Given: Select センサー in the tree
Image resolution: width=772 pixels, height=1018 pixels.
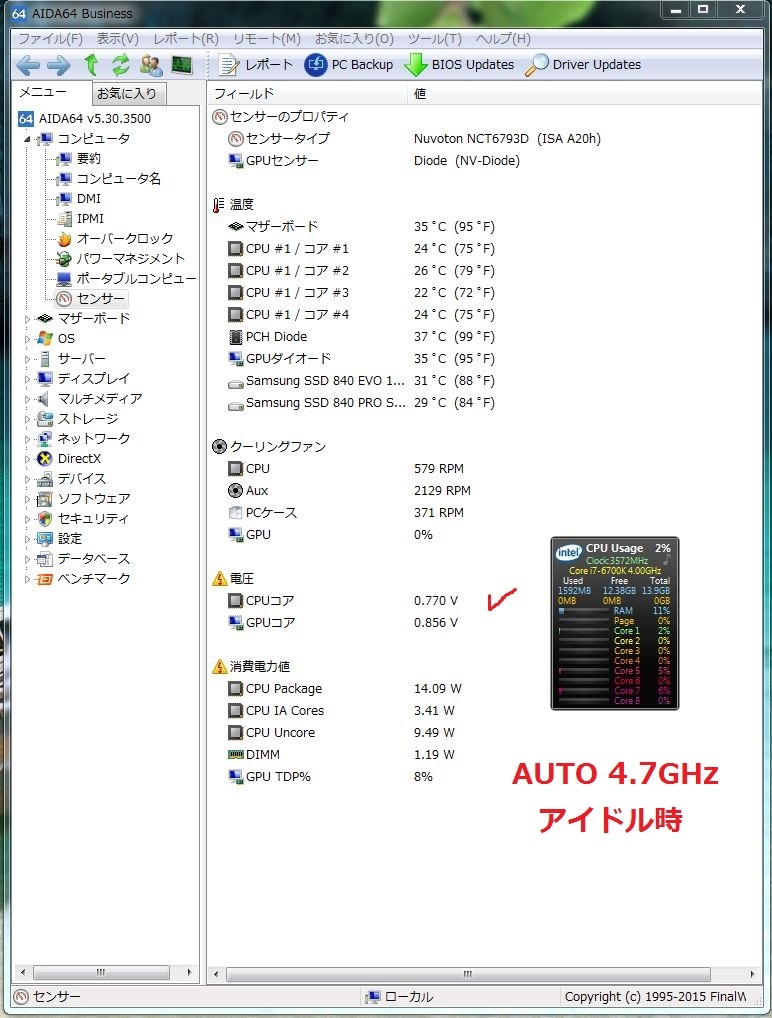Looking at the screenshot, I should point(90,299).
